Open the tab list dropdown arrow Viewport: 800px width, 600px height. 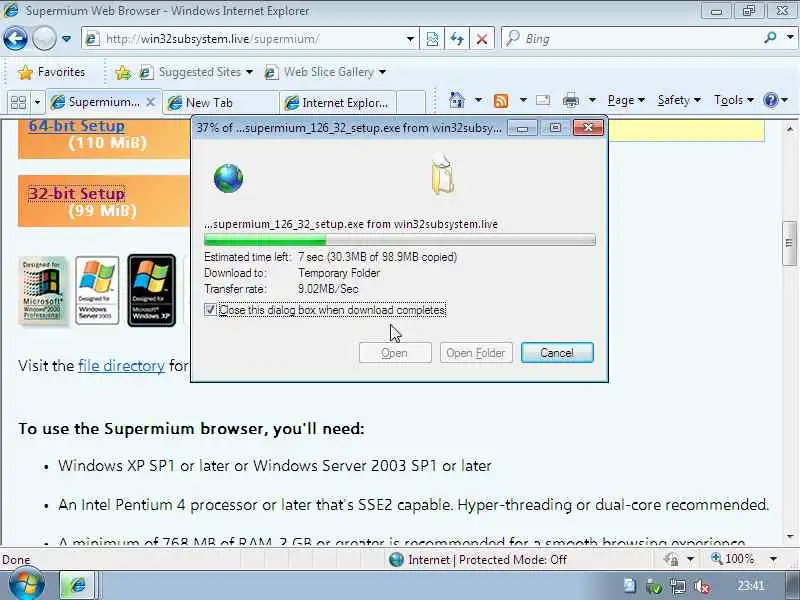tap(37, 103)
